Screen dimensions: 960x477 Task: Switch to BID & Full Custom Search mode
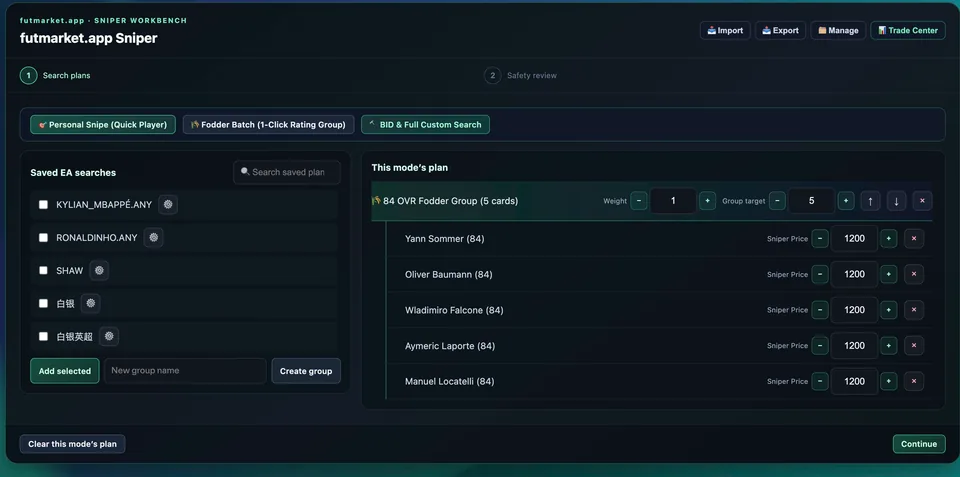(426, 124)
